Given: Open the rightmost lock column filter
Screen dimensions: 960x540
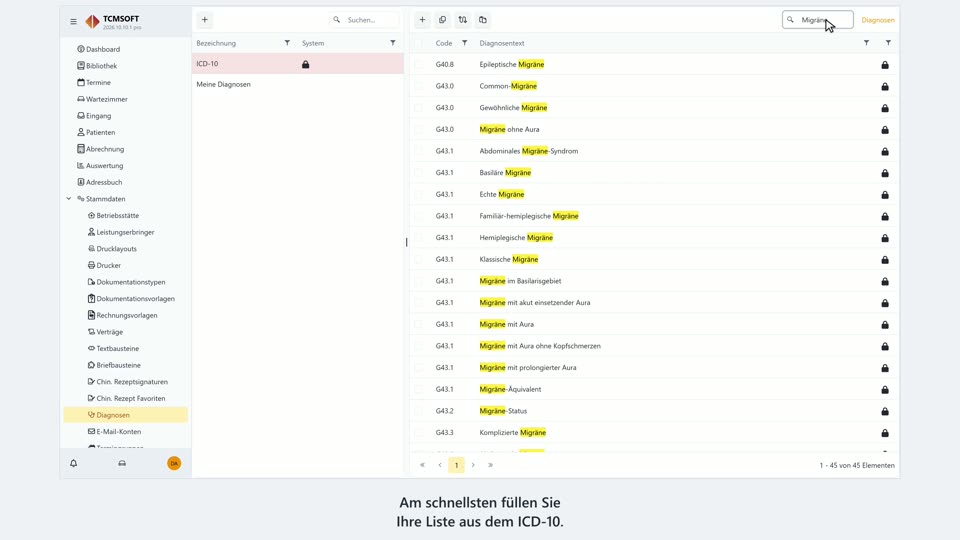Looking at the screenshot, I should (x=888, y=43).
